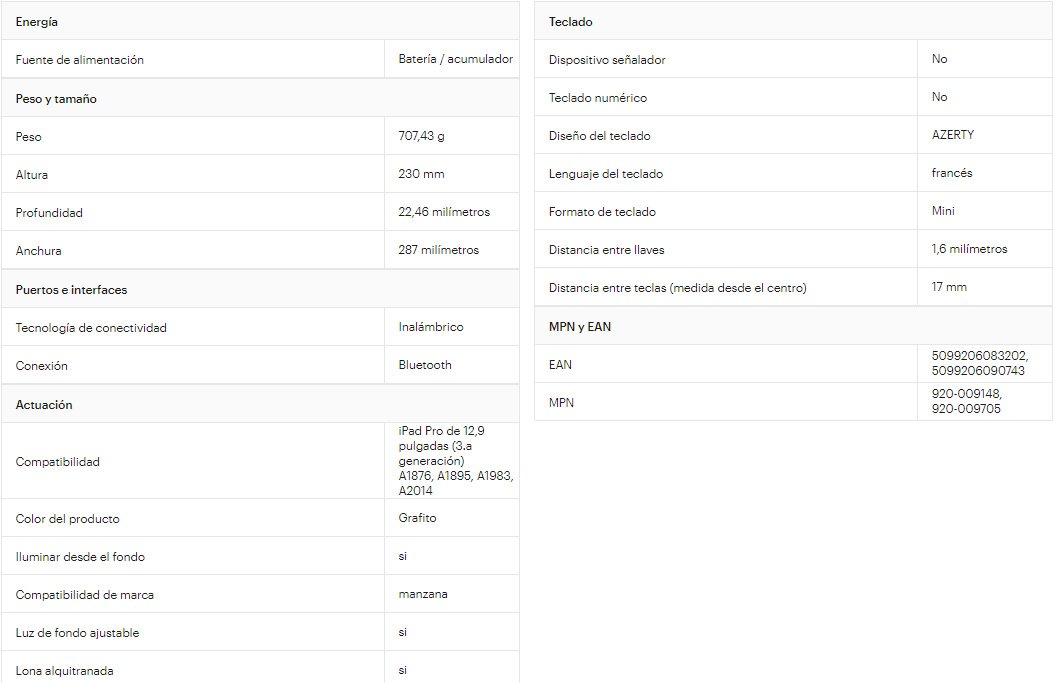Screen dimensions: 1055x683
Task: Click the Teclado section header
Action: coord(570,22)
